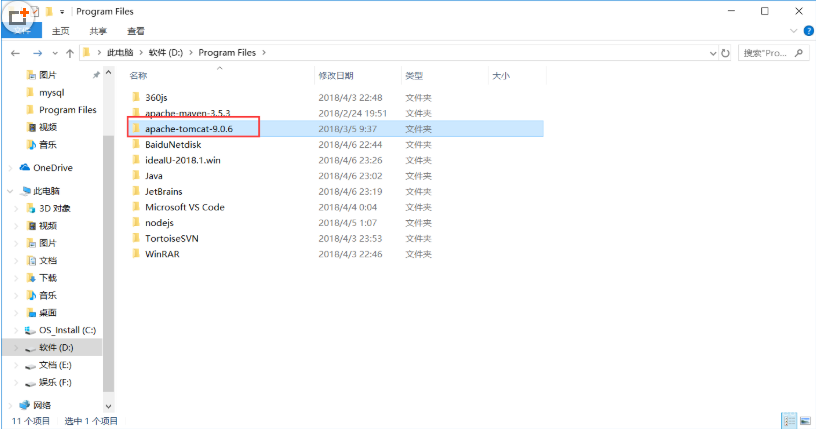Collapse the 此电脑 tree node

pyautogui.click(x=10, y=191)
